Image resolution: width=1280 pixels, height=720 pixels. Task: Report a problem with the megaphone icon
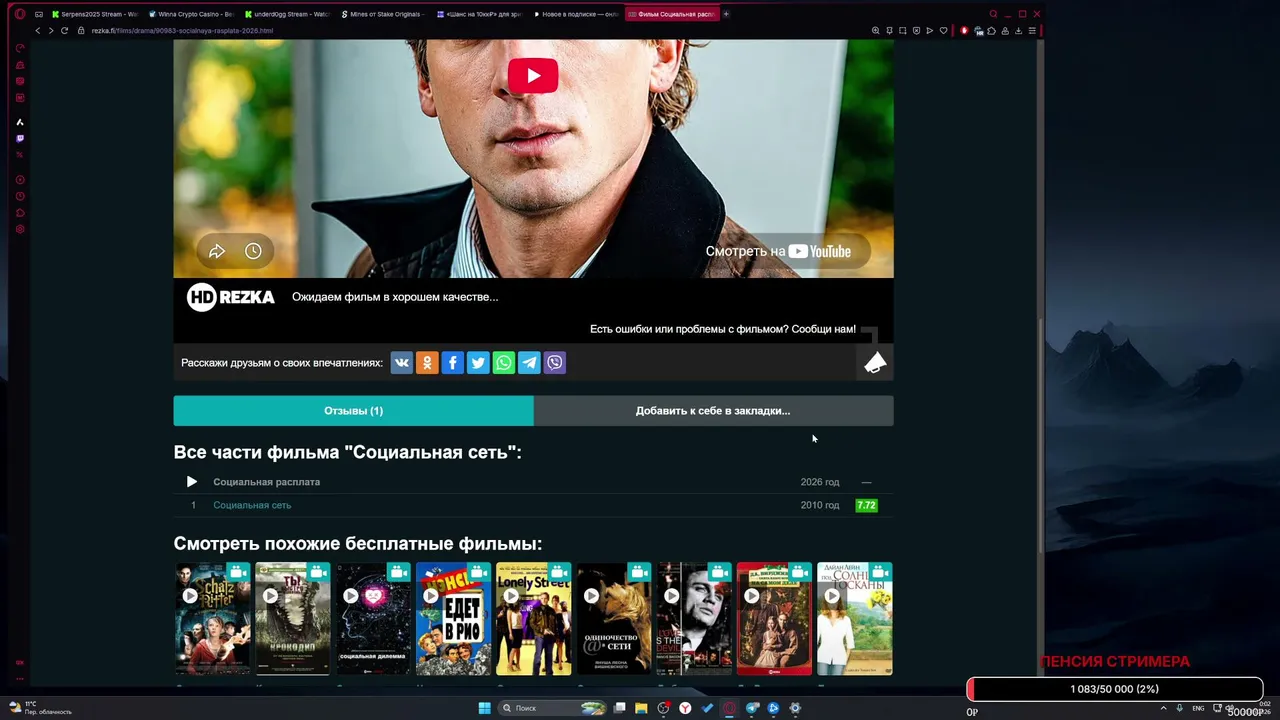pos(875,362)
